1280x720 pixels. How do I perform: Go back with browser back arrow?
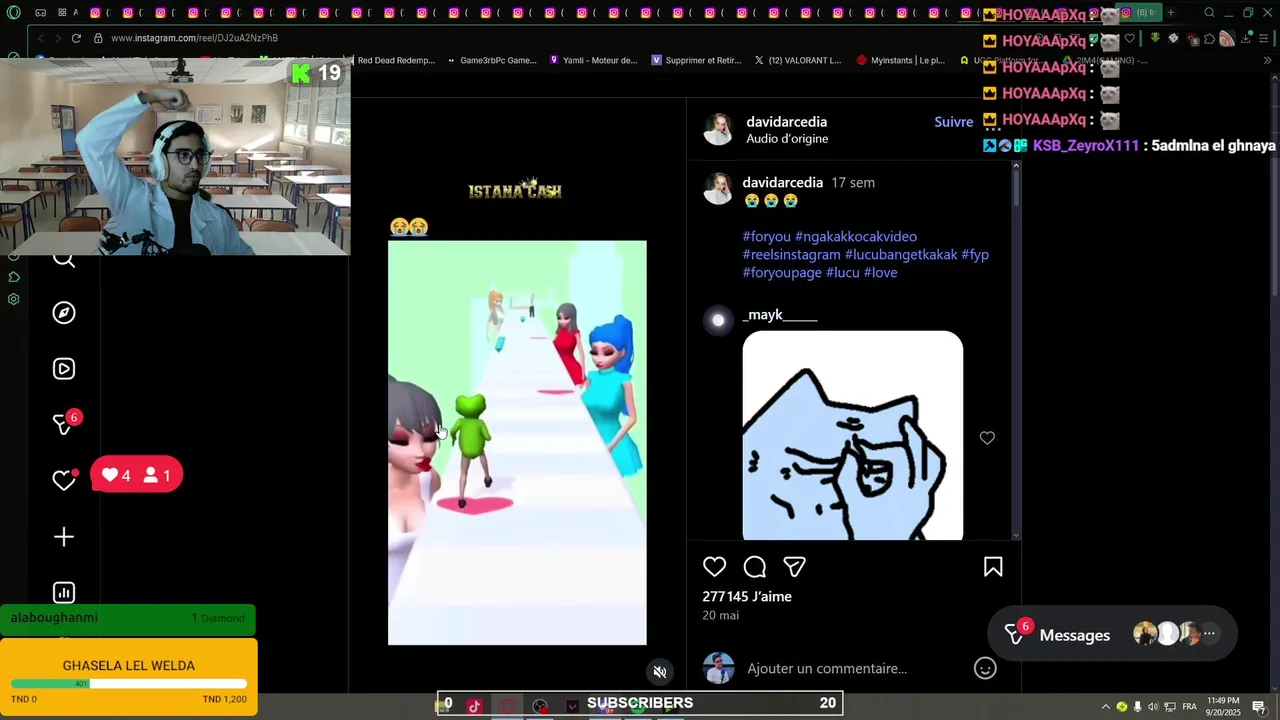41,38
